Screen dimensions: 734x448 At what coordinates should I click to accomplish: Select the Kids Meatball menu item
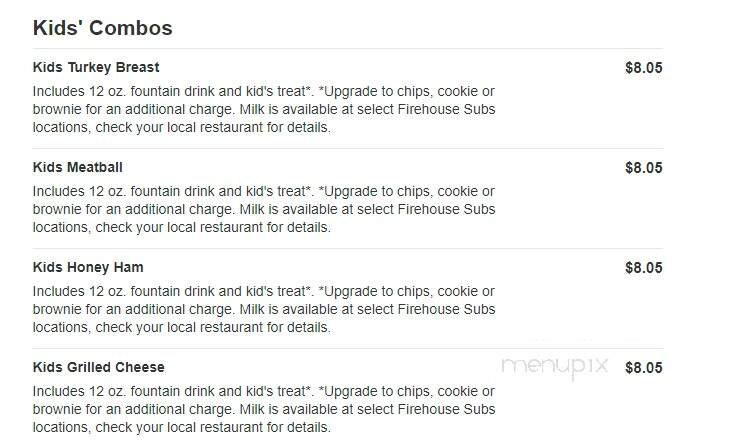point(78,168)
